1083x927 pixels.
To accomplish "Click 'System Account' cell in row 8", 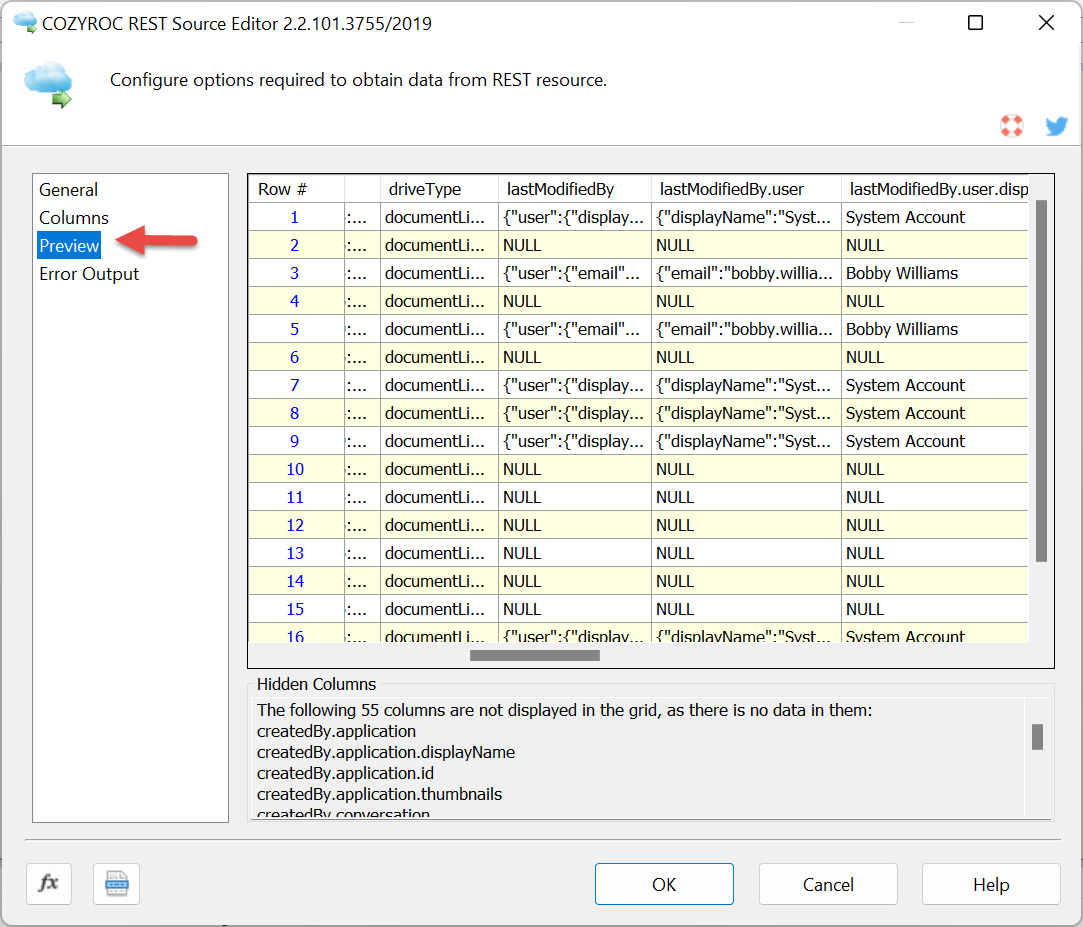I will point(935,413).
